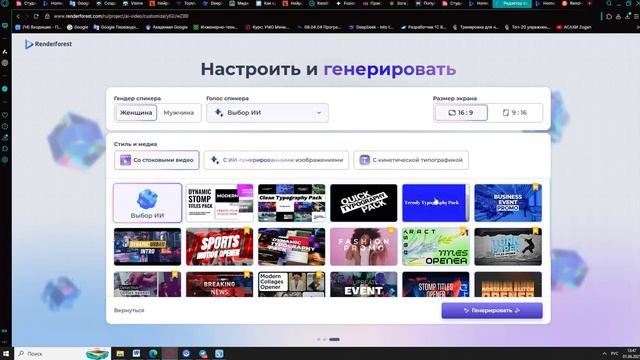Pick Dynamic Typography Pack template

tap(291, 247)
